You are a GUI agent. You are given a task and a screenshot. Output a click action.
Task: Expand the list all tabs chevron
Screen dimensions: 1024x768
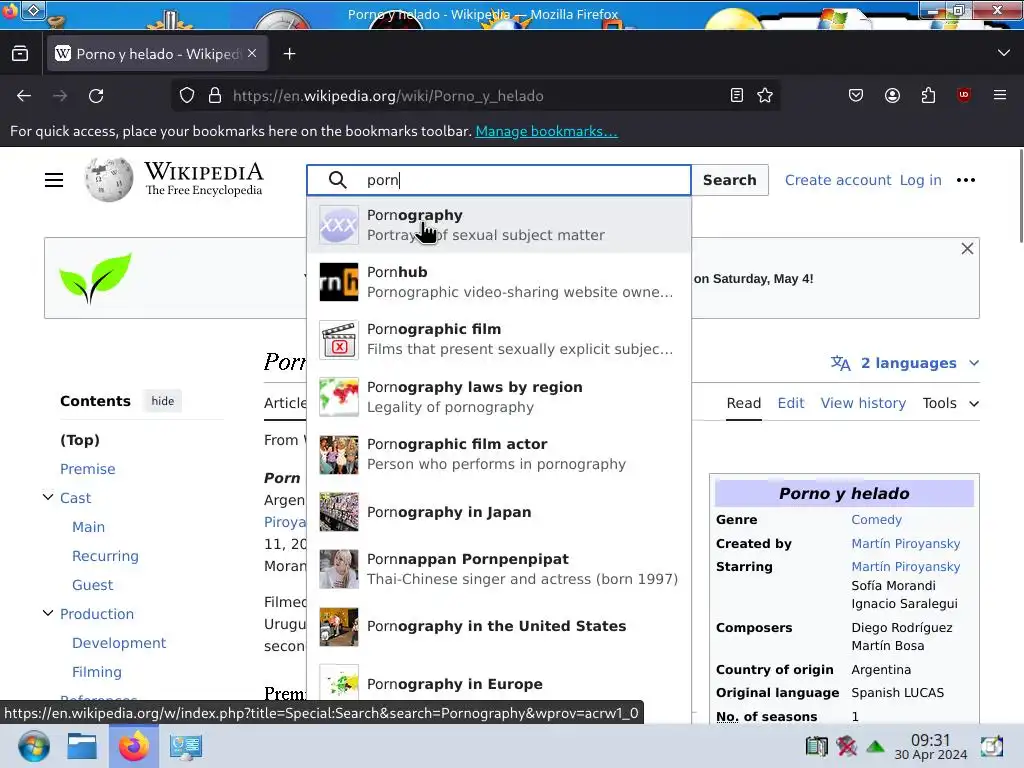[1004, 53]
